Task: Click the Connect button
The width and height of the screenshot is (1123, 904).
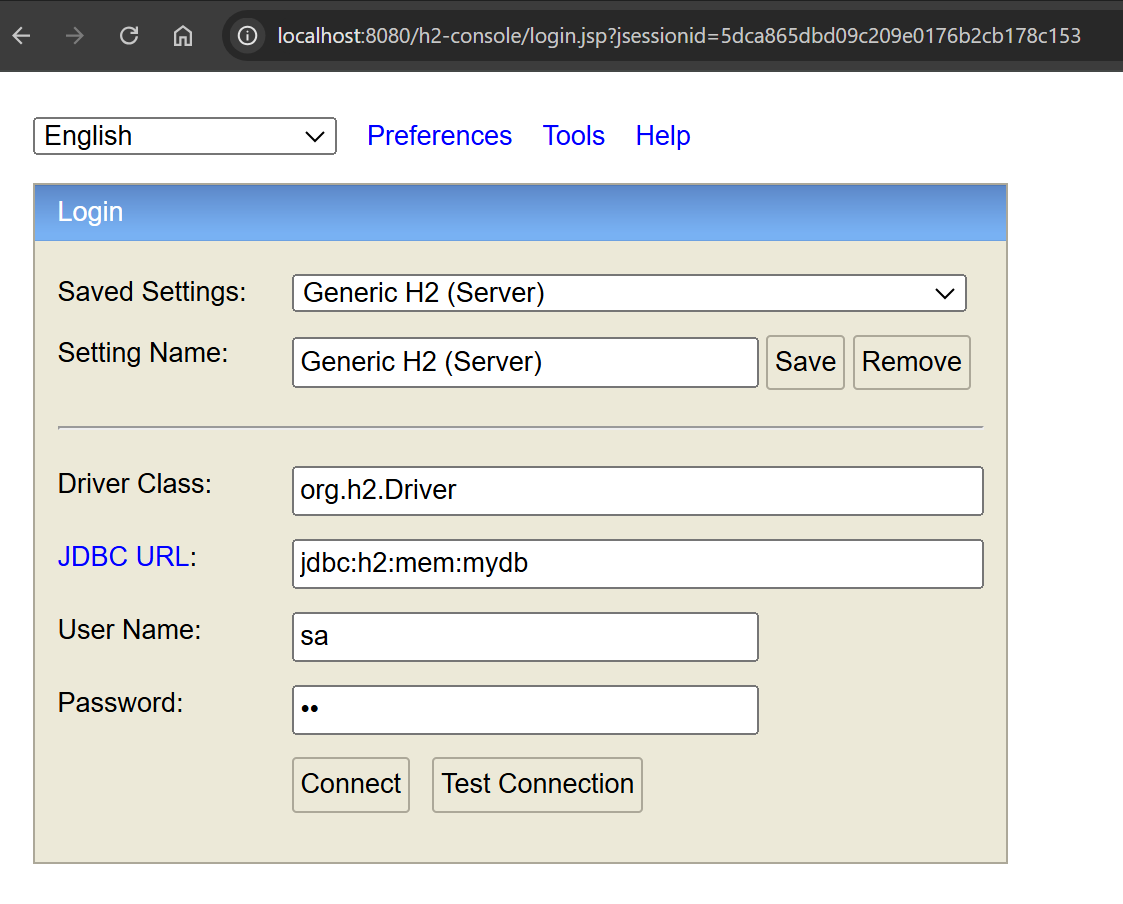Action: point(351,784)
